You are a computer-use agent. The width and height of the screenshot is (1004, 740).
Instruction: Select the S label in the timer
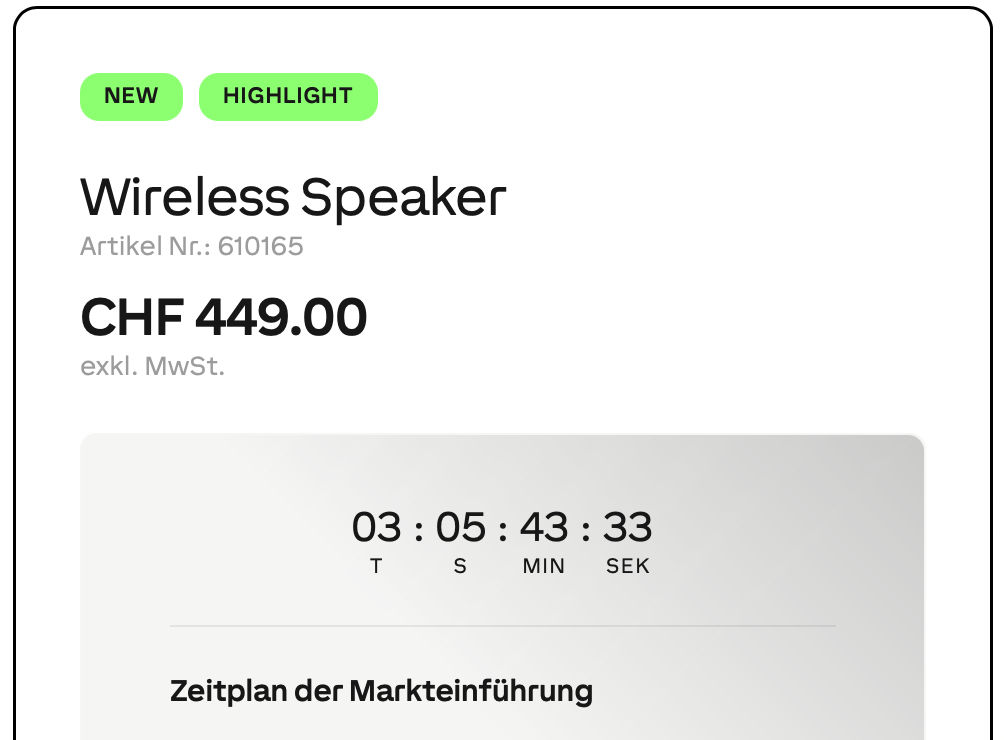[x=459, y=566]
